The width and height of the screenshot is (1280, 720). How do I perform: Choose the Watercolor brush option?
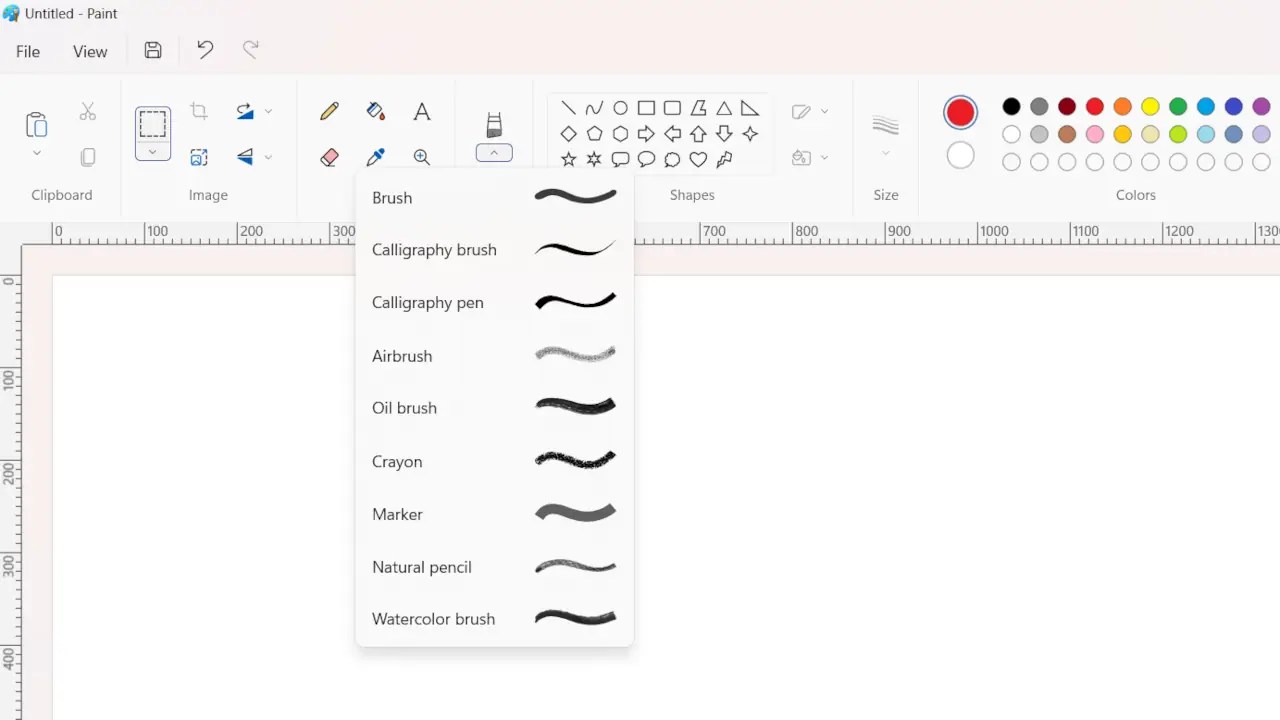click(x=494, y=618)
